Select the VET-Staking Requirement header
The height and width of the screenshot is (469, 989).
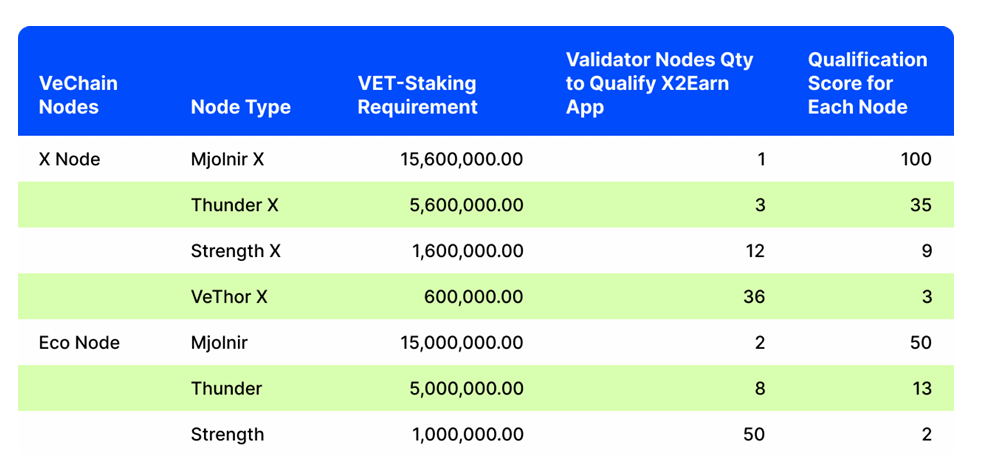tap(417, 95)
